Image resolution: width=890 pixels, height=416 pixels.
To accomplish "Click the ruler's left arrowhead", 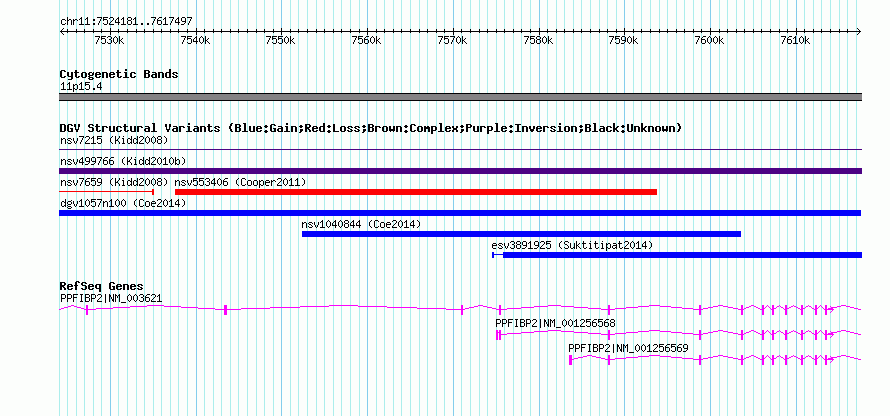I will [62, 32].
